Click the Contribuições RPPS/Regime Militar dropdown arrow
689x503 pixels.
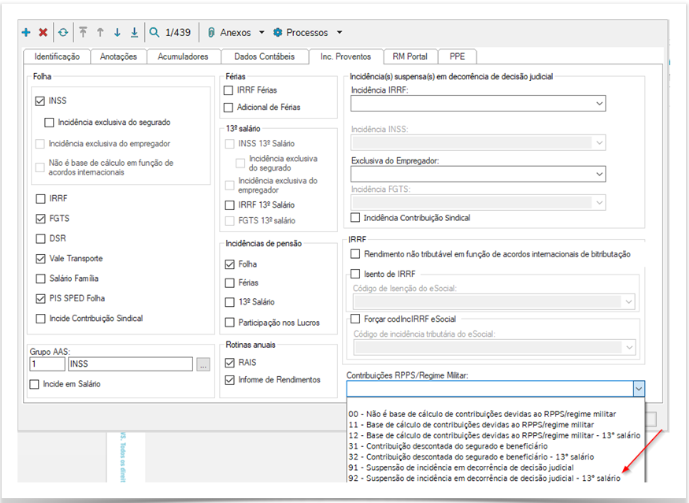pos(638,389)
